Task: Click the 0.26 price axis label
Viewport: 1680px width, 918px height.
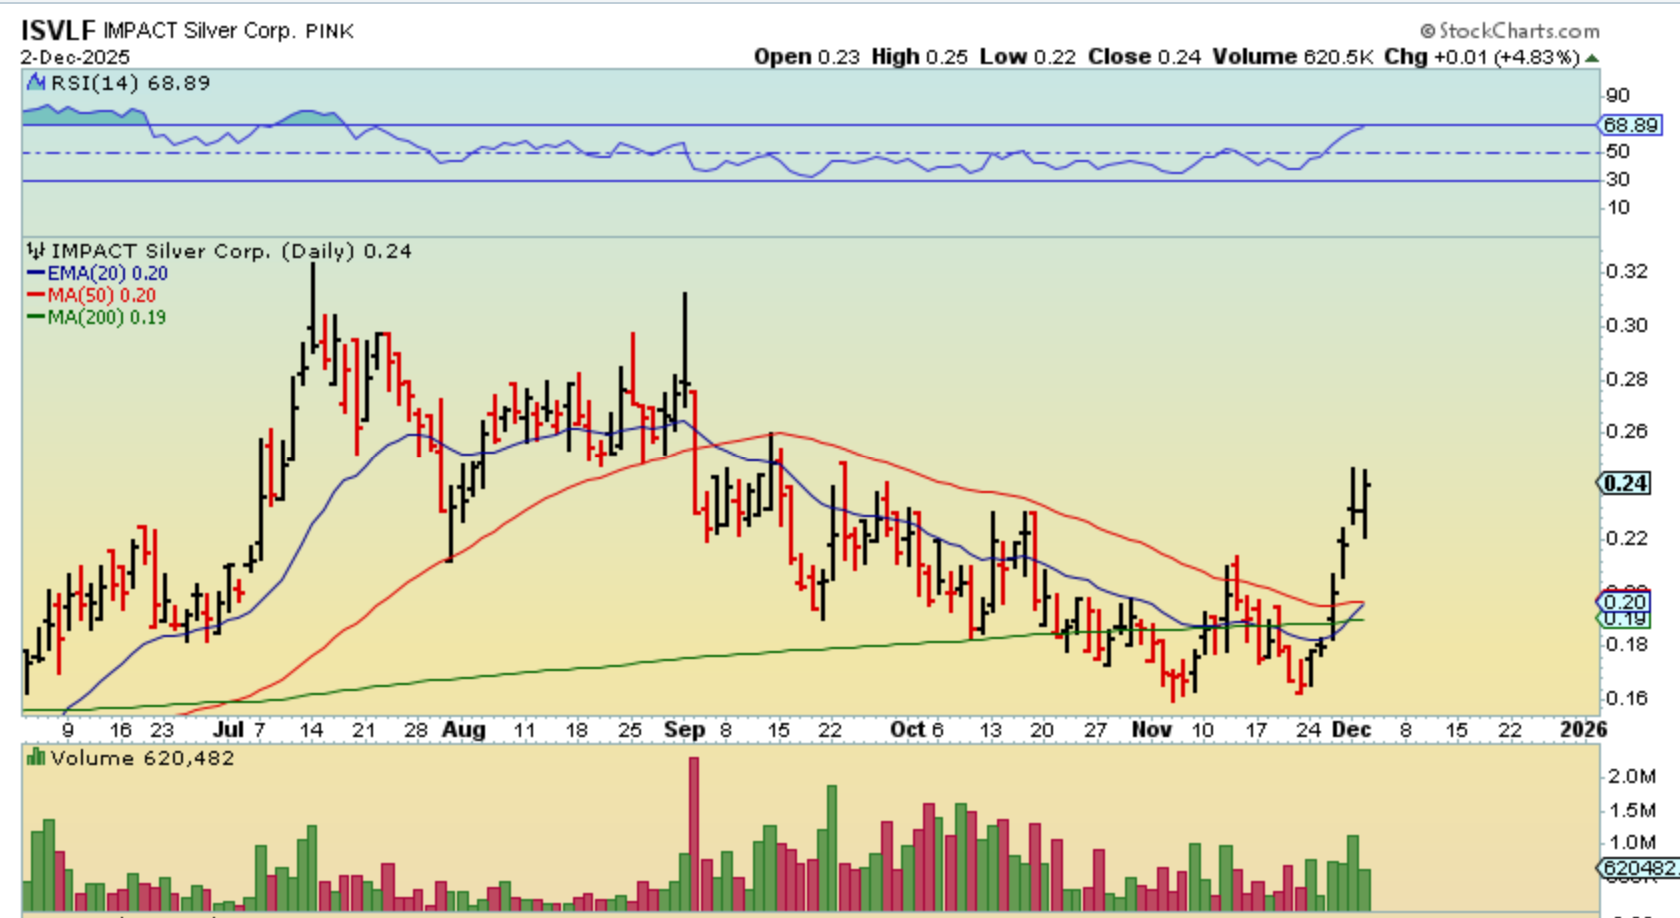Action: [1626, 432]
